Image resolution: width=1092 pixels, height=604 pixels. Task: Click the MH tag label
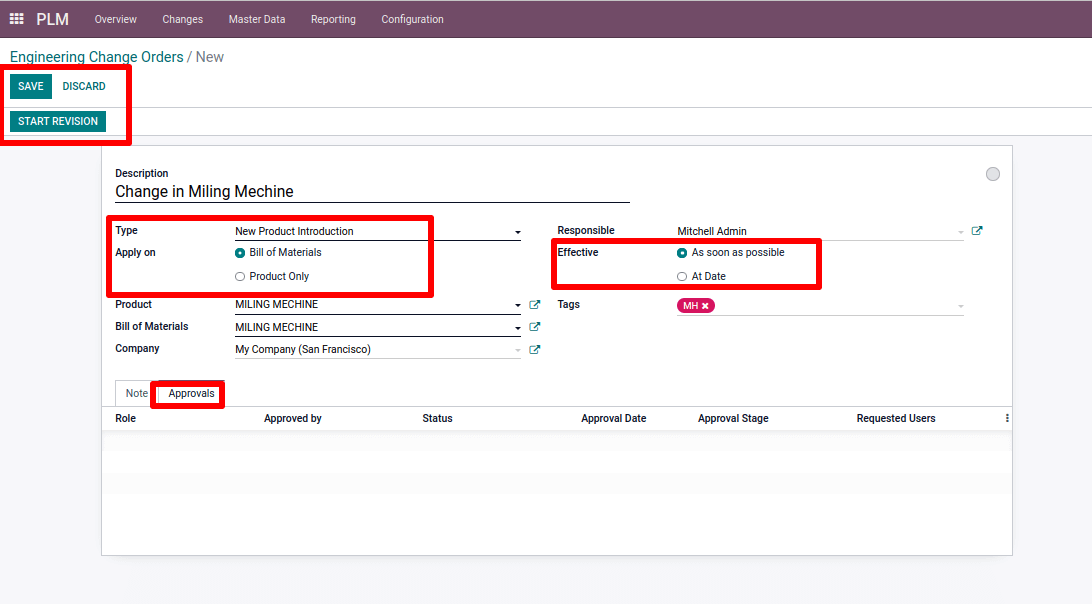(x=690, y=306)
